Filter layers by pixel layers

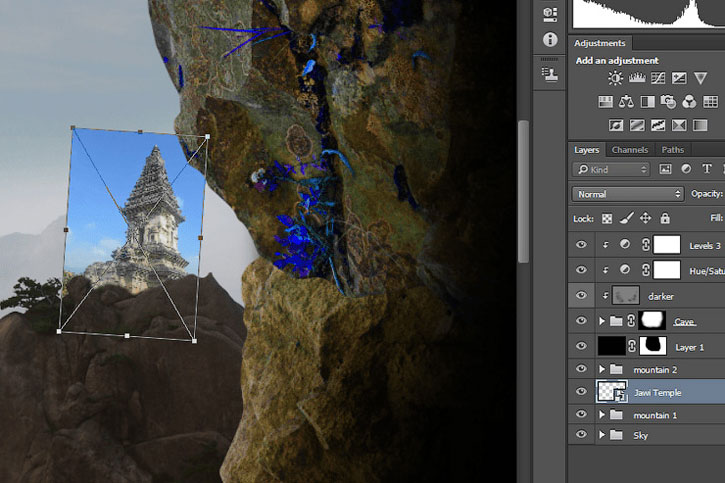tap(665, 169)
